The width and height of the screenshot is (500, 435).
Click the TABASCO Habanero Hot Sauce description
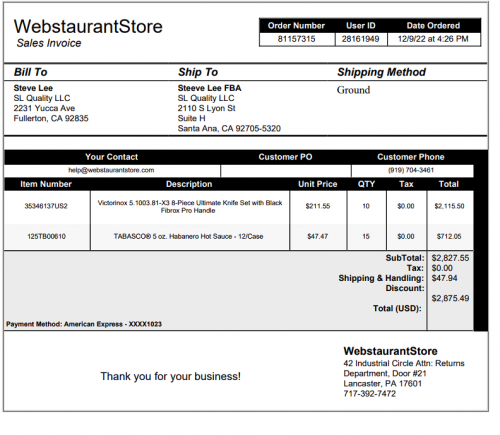[189, 236]
